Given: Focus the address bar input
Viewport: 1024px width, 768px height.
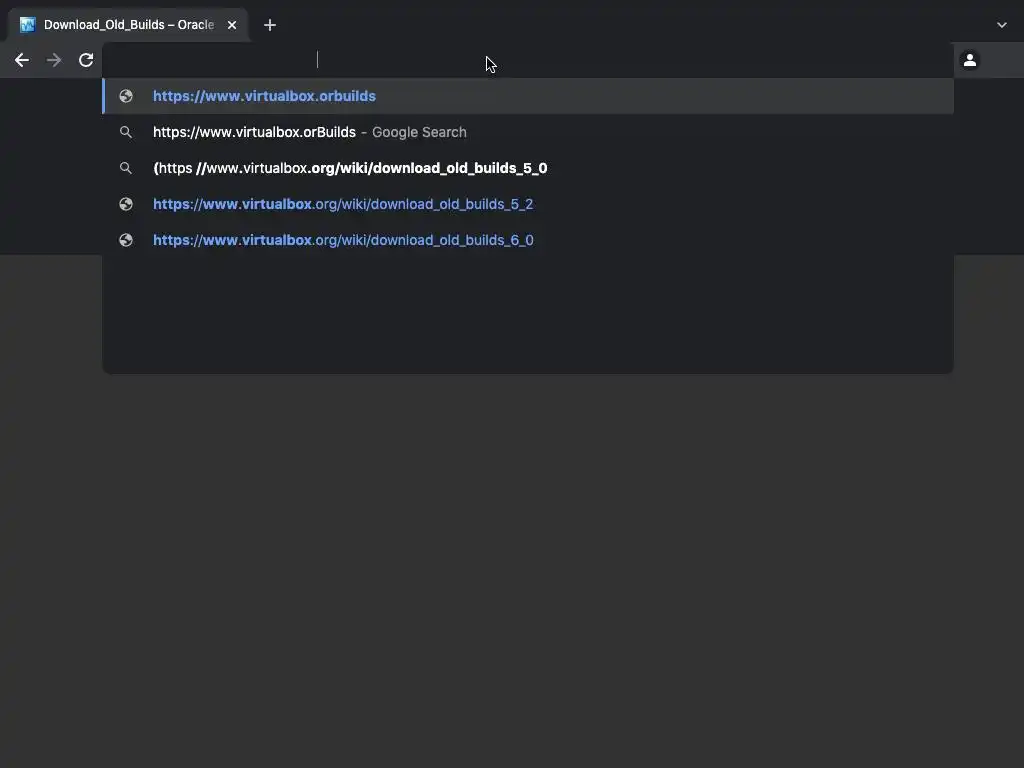Looking at the screenshot, I should 528,60.
